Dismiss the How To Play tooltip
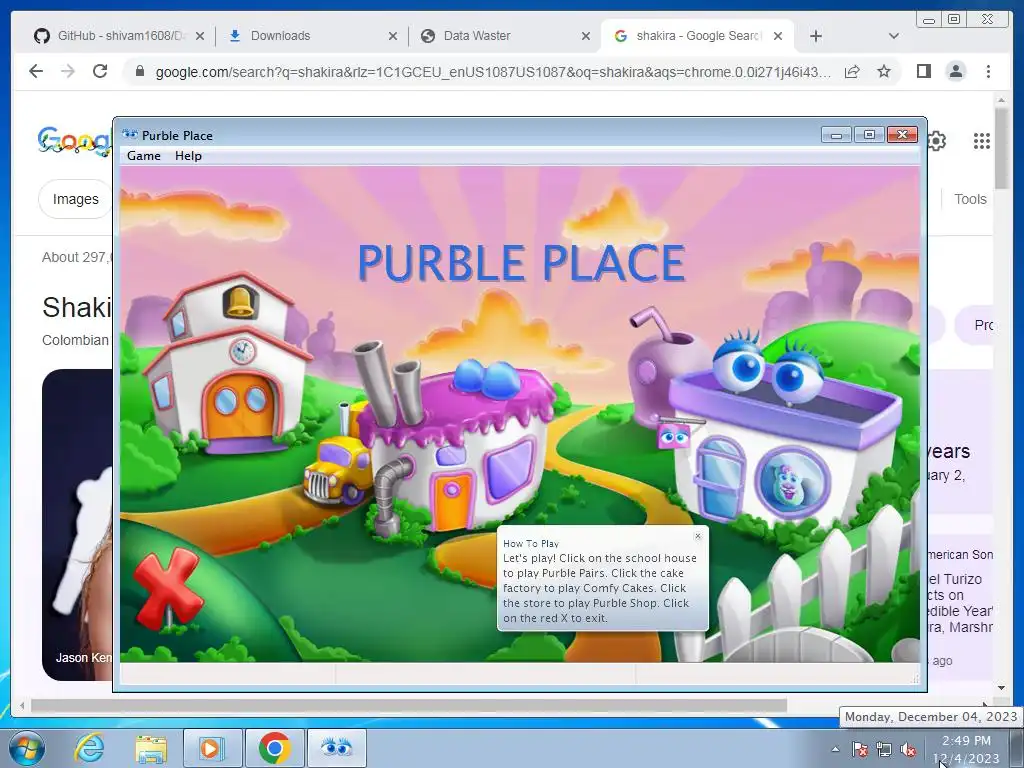The height and width of the screenshot is (768, 1024). (698, 536)
